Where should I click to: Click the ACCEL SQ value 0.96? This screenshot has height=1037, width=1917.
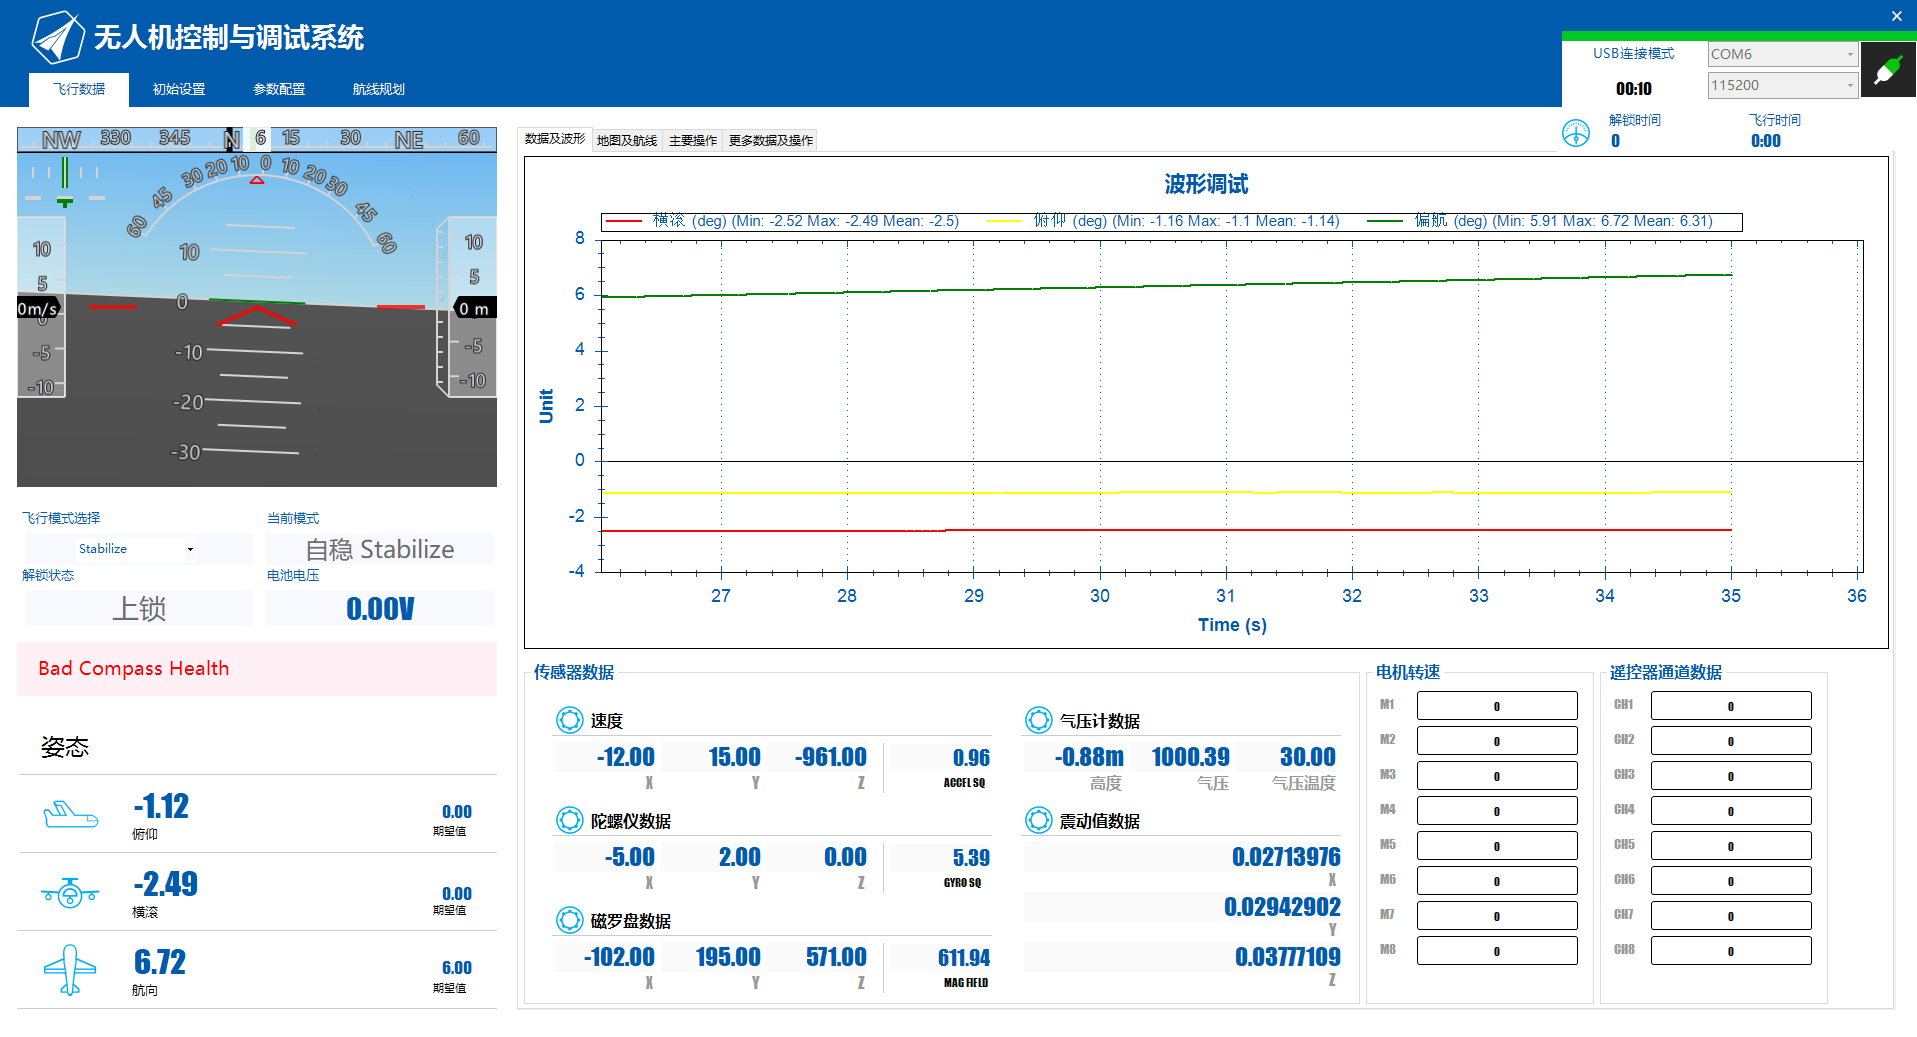click(x=971, y=758)
